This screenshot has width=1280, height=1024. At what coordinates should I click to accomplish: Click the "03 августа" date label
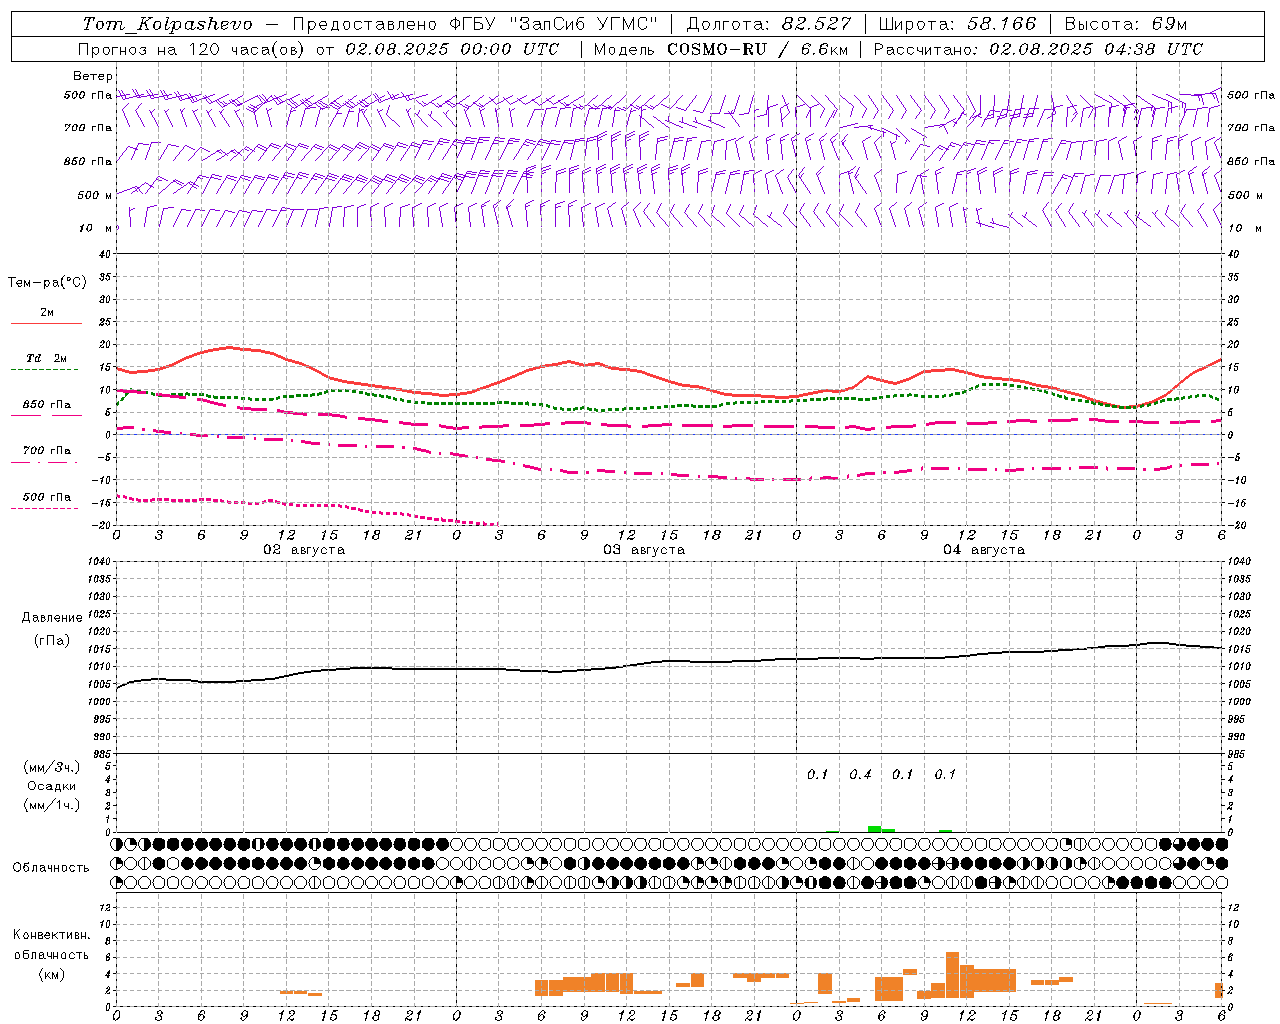[644, 550]
